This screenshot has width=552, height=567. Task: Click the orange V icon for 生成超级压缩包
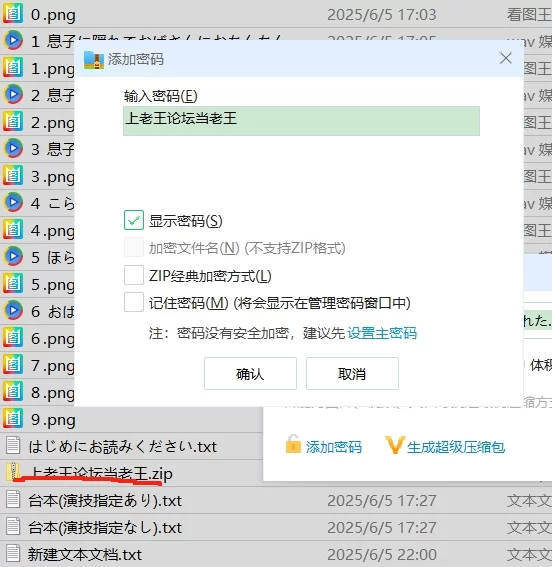pos(394,445)
